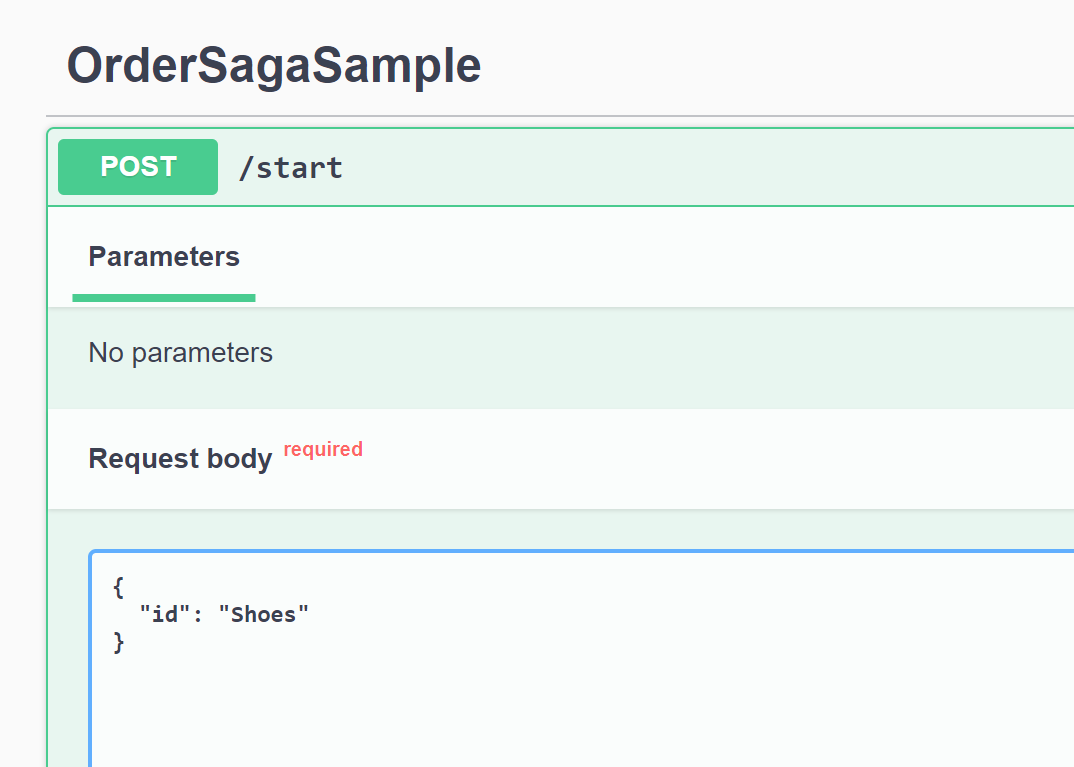Click the No parameters message

click(180, 353)
